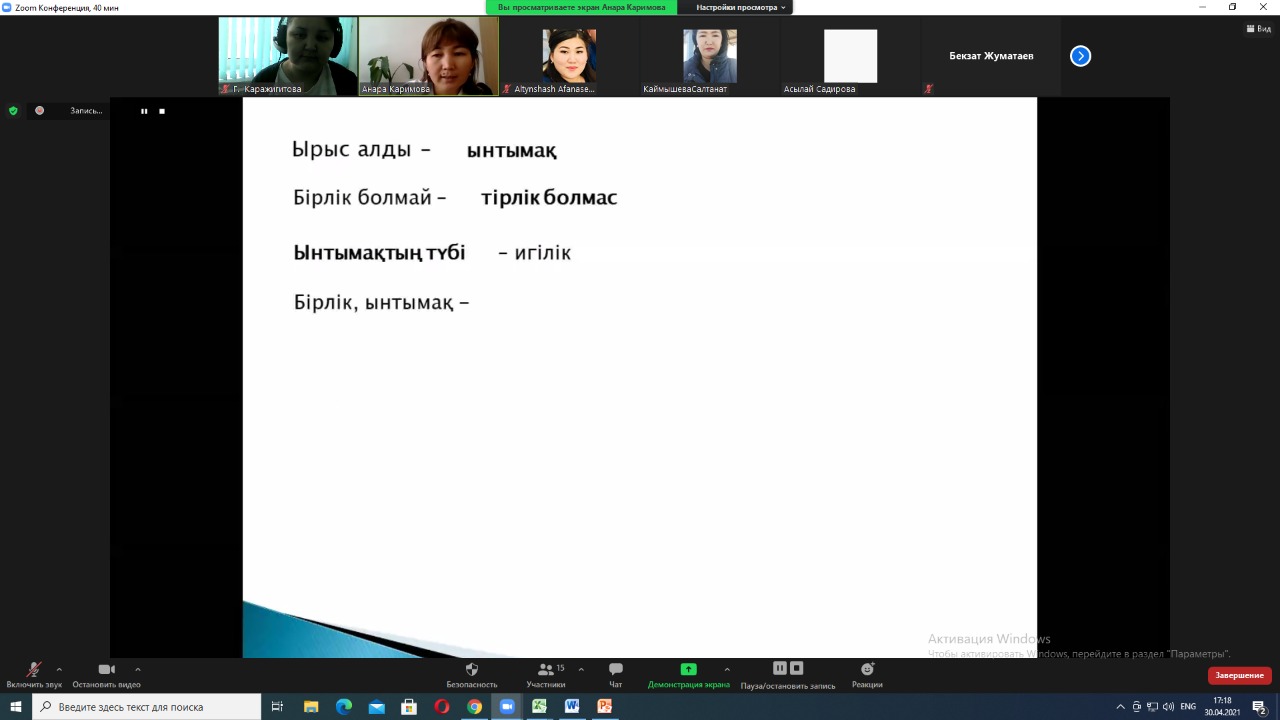Click red Завершение end meeting button
This screenshot has height=720, width=1280.
pos(1240,675)
